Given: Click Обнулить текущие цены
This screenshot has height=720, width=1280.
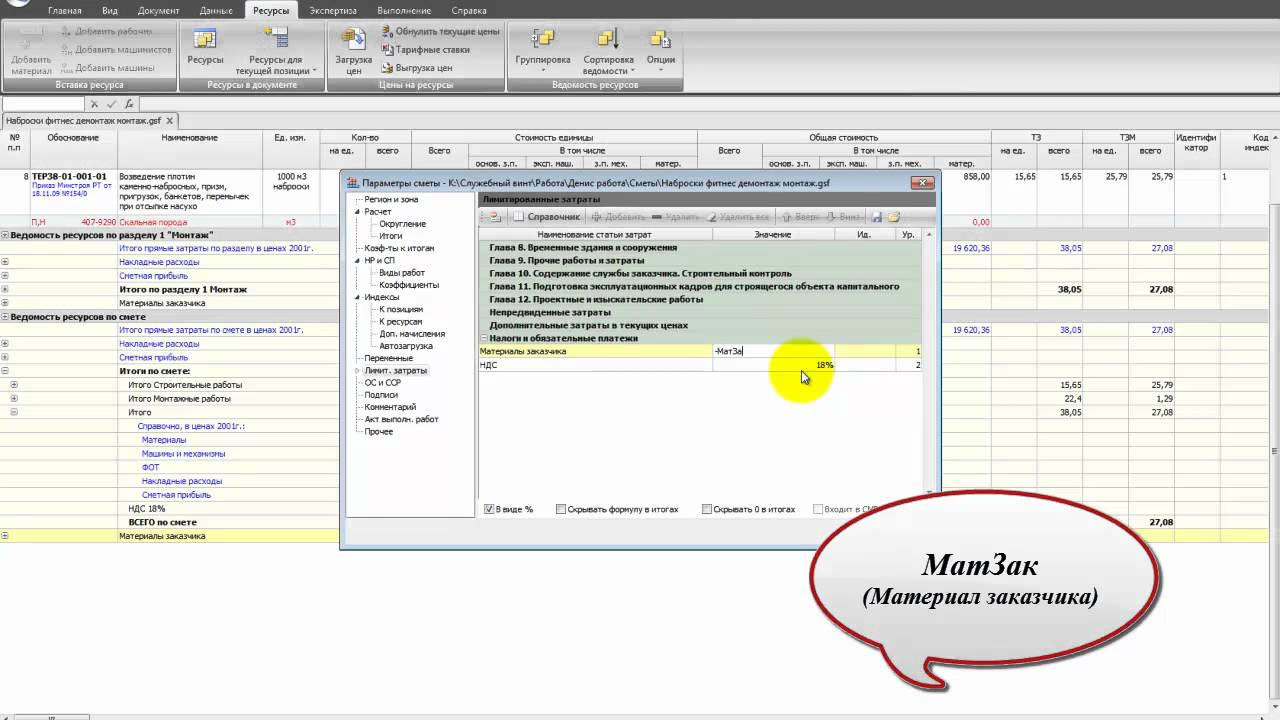Looking at the screenshot, I should (x=440, y=32).
